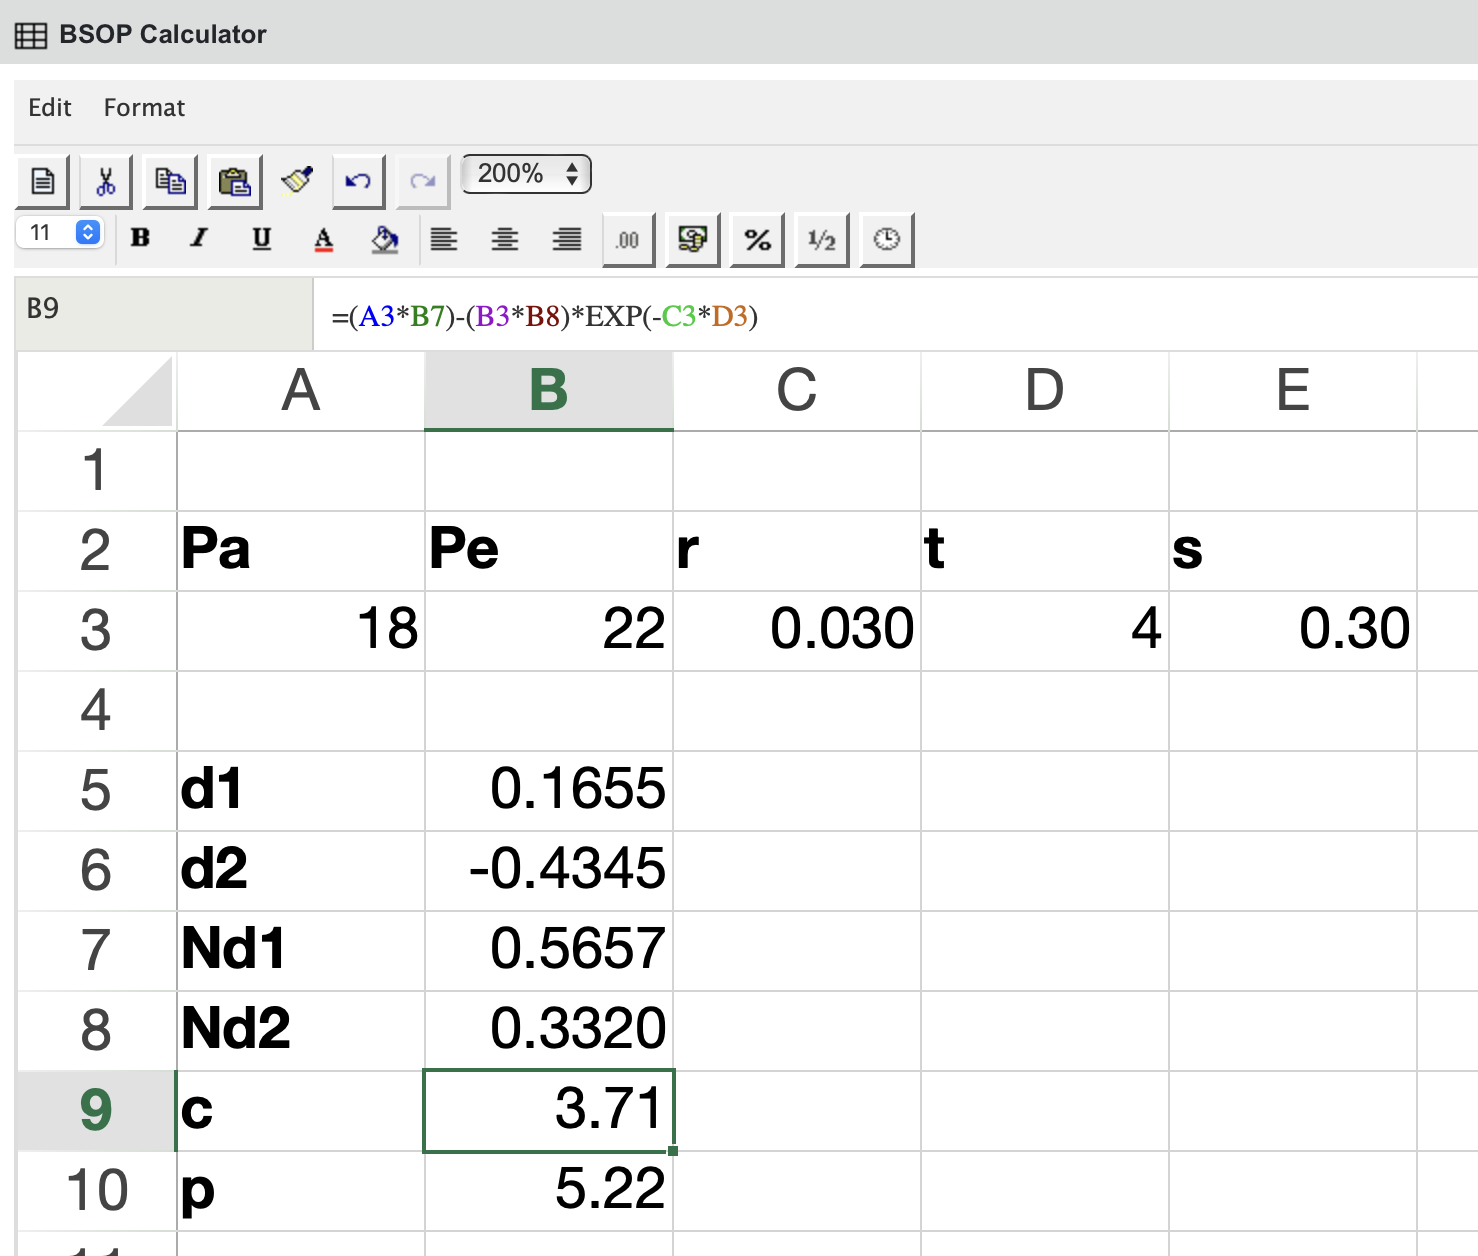
Task: Open the cell fill color bucket
Action: (x=384, y=239)
